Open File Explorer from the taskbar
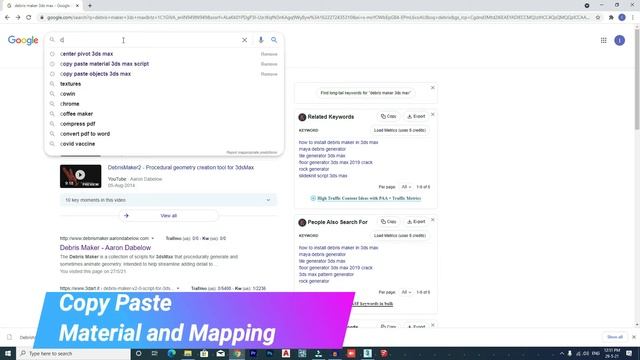Image resolution: width=640 pixels, height=360 pixels. pos(188,353)
